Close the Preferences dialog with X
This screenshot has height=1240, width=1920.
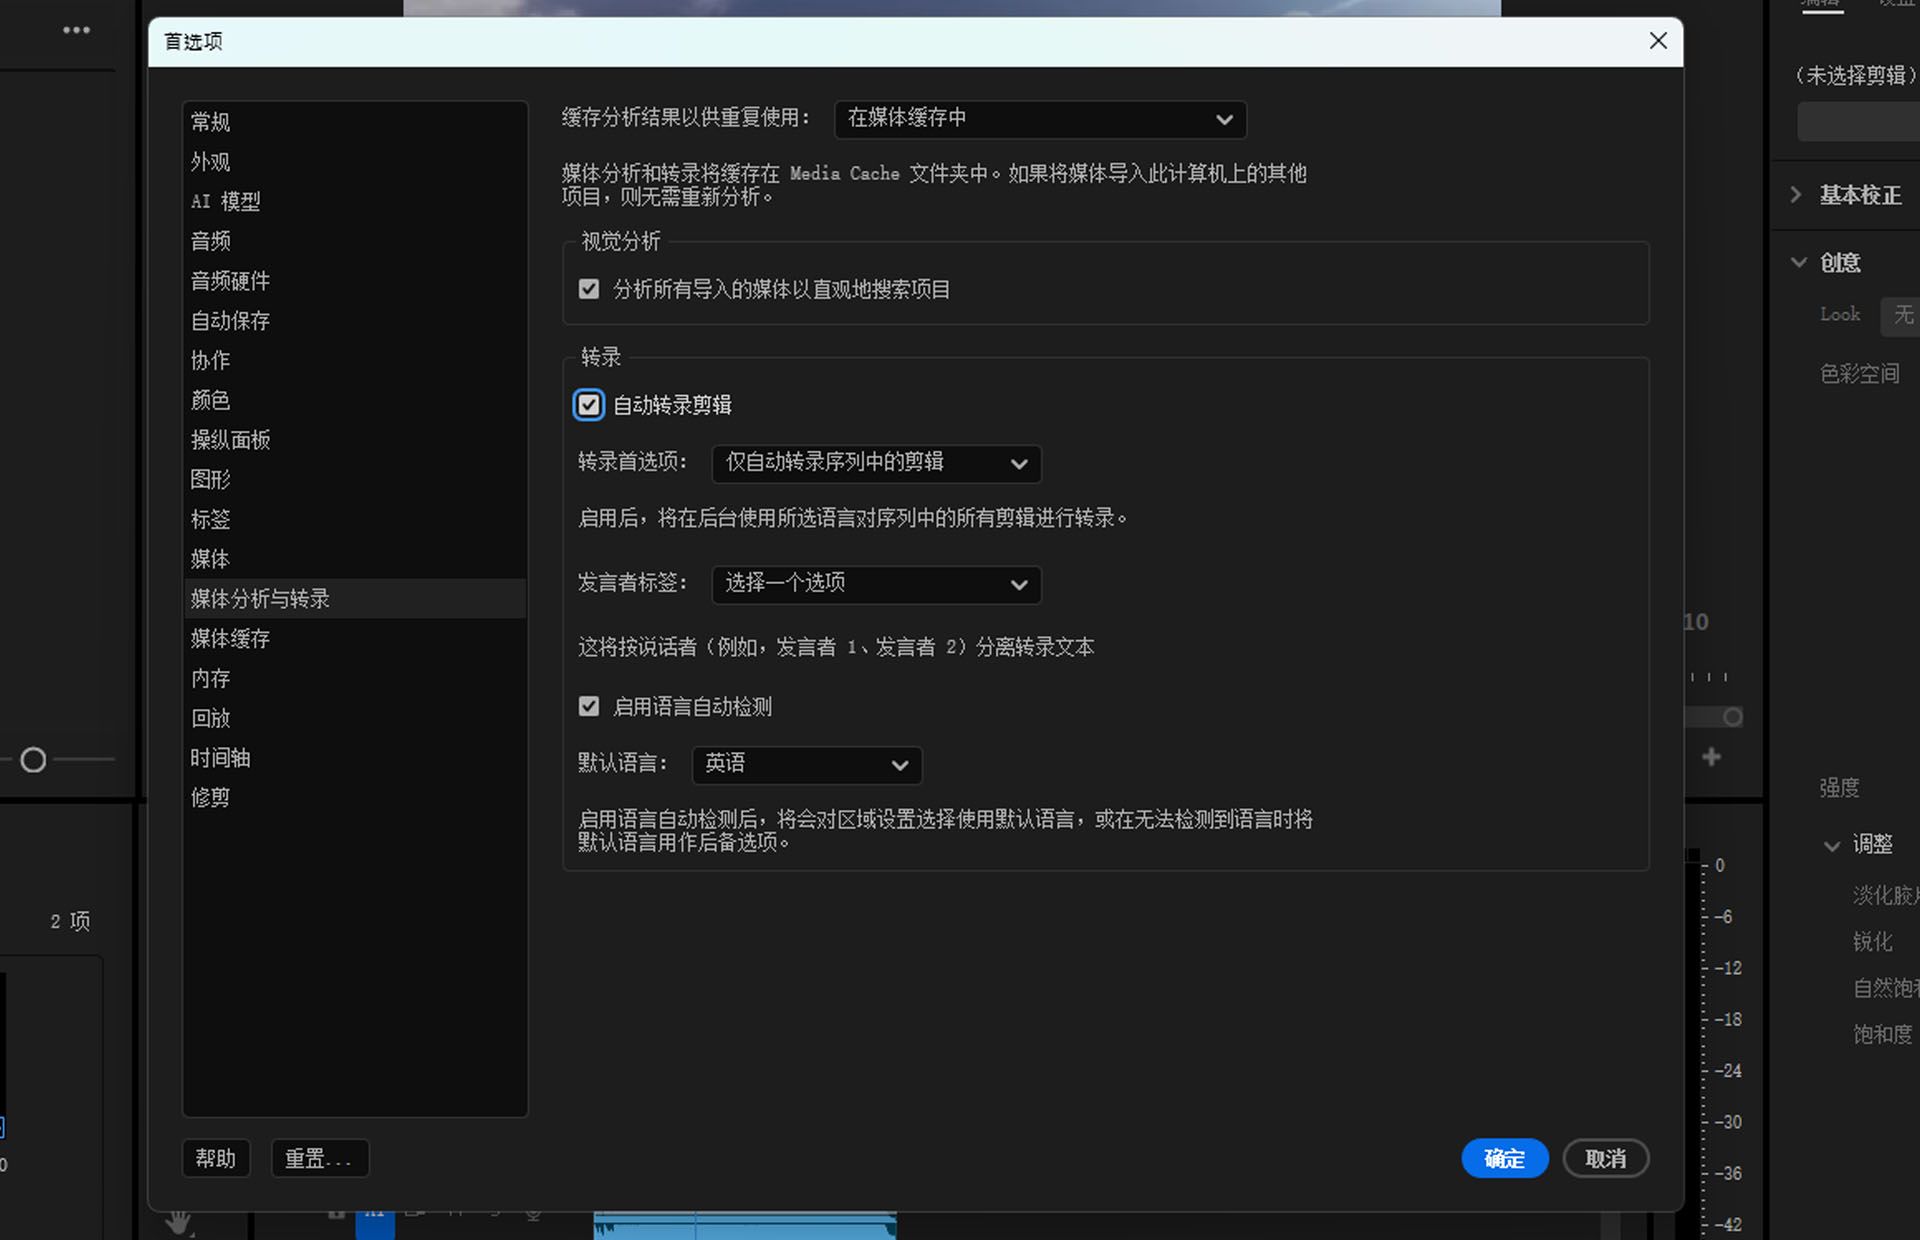pyautogui.click(x=1658, y=41)
